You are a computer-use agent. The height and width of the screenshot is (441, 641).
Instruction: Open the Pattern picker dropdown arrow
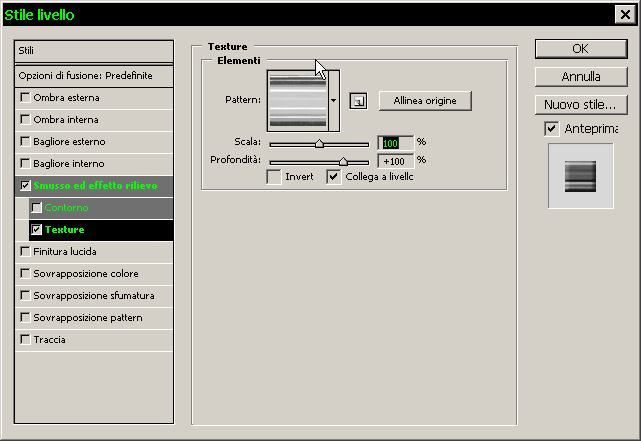coord(333,101)
